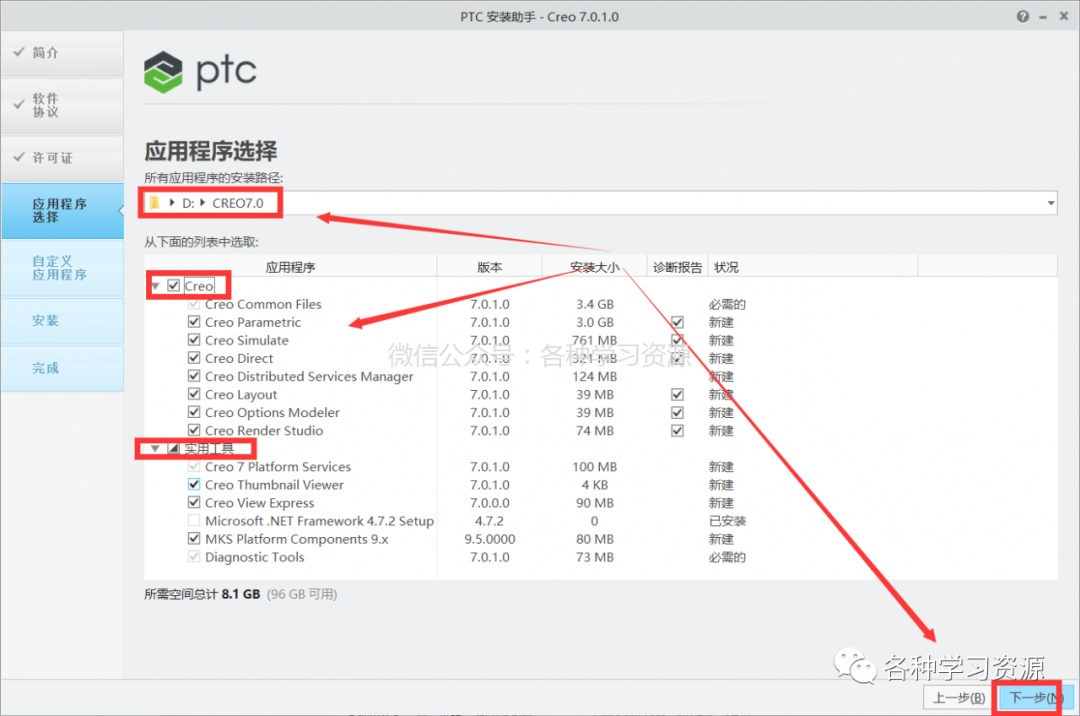Select the Creo 7 Platform Services row

tap(601, 467)
